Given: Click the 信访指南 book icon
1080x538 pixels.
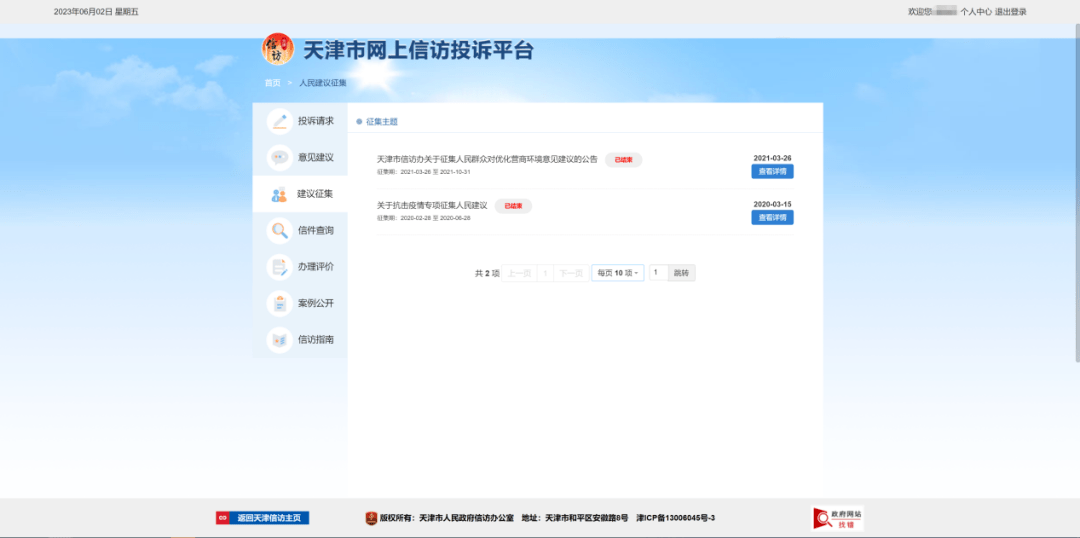Looking at the screenshot, I should pos(279,340).
